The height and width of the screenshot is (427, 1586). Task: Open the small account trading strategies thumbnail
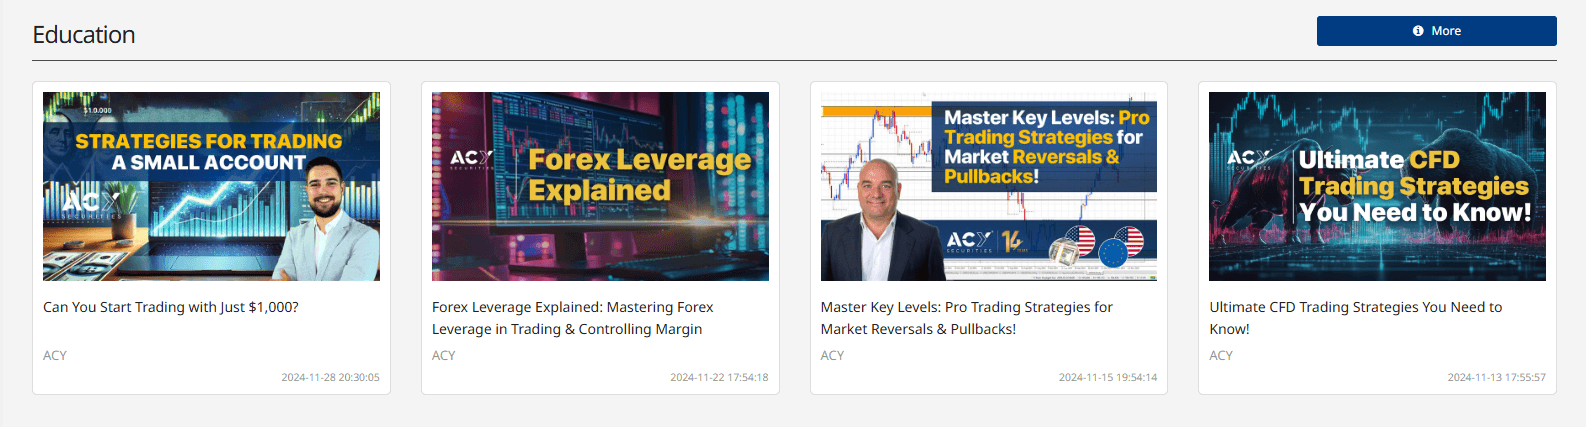coord(211,186)
